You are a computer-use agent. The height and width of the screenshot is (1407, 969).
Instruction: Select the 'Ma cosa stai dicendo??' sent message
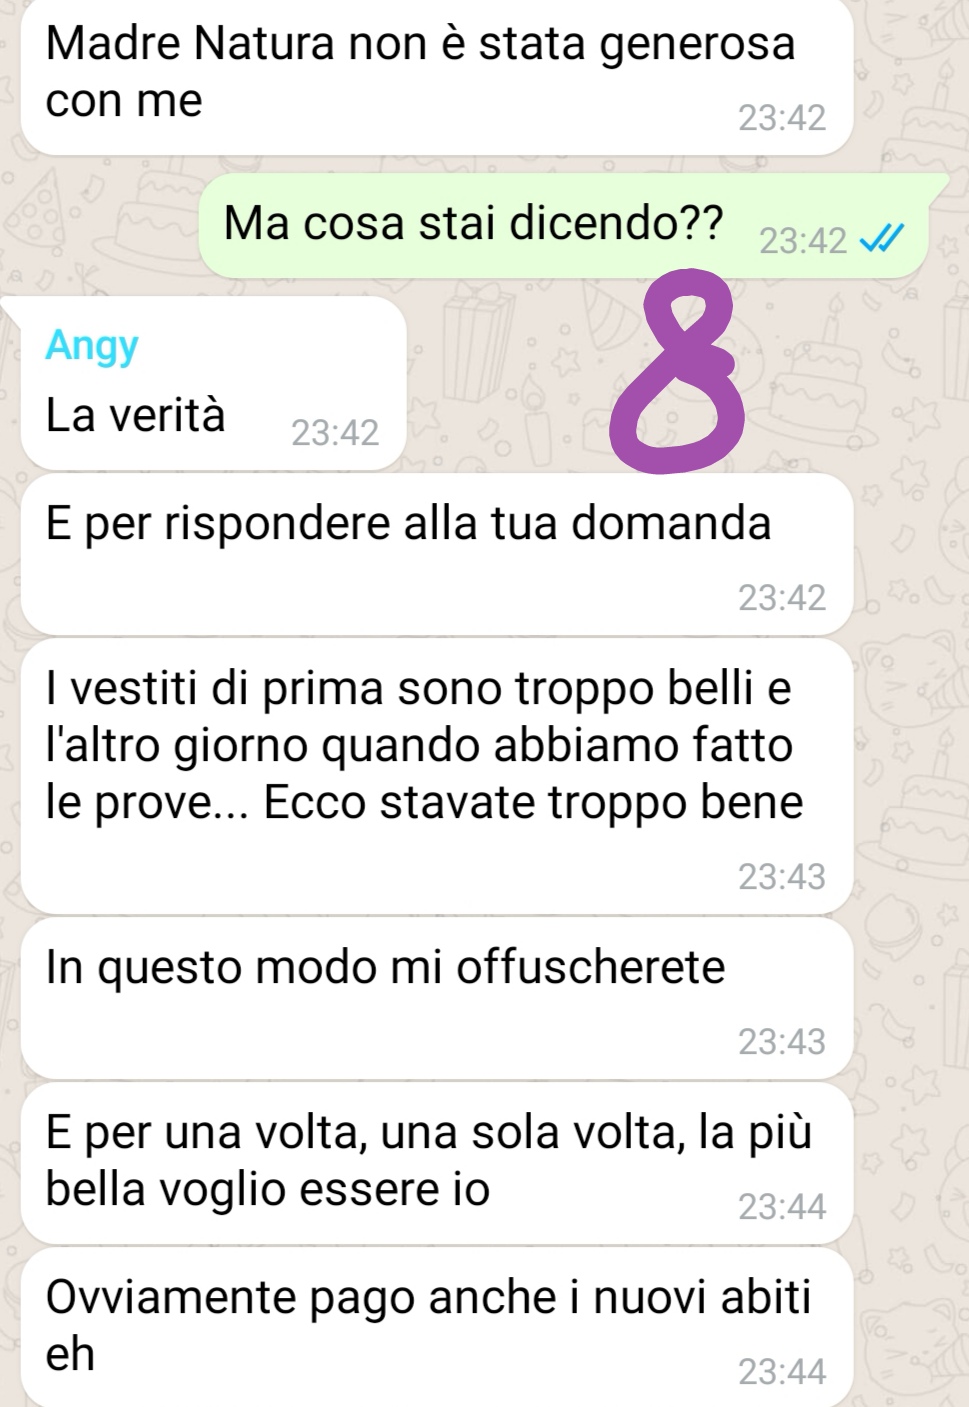point(574,225)
